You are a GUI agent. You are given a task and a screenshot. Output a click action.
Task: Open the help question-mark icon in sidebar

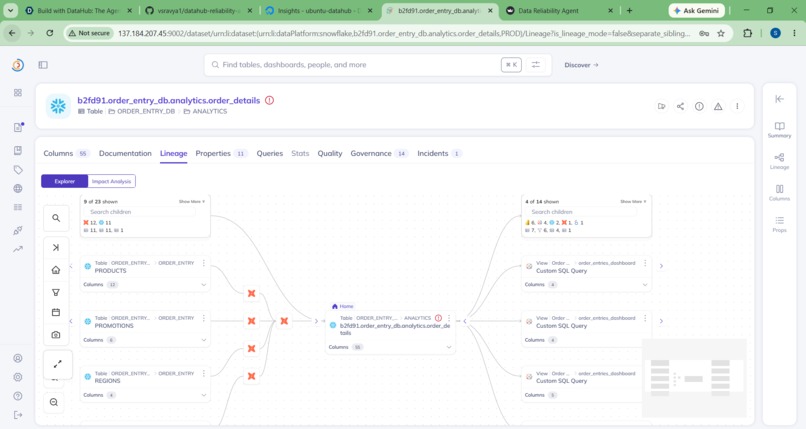[x=18, y=396]
